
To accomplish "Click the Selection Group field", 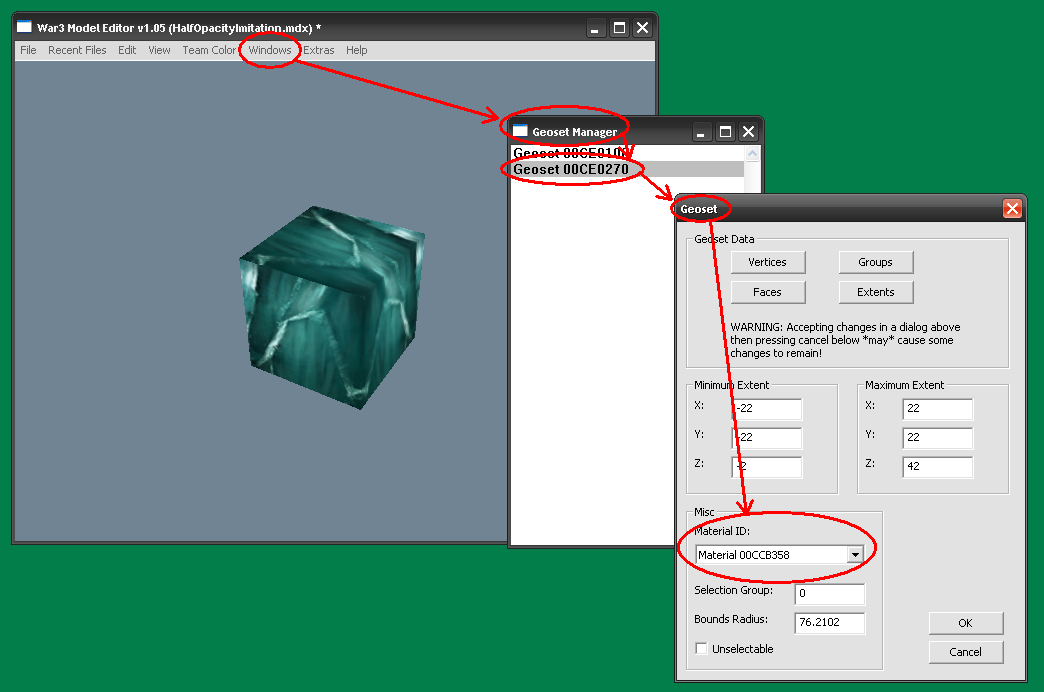I will 830,593.
